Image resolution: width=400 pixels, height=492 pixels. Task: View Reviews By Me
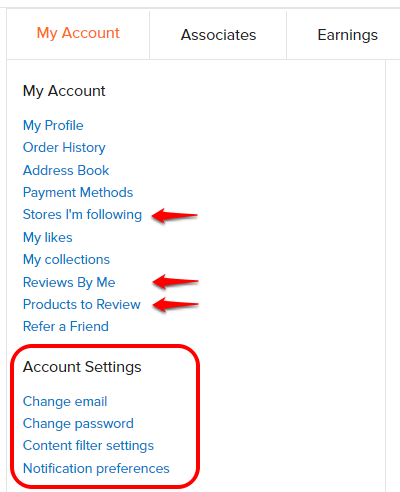(69, 282)
